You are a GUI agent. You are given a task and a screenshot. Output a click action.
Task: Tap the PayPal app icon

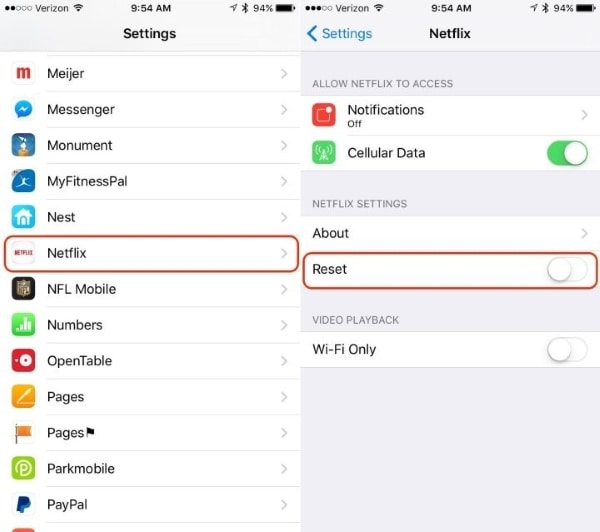(x=23, y=504)
